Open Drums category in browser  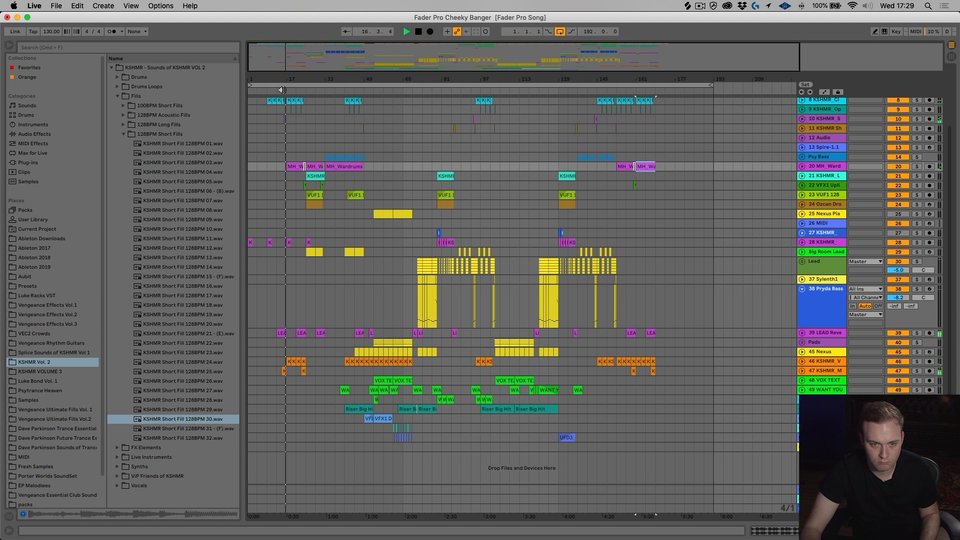(26, 115)
